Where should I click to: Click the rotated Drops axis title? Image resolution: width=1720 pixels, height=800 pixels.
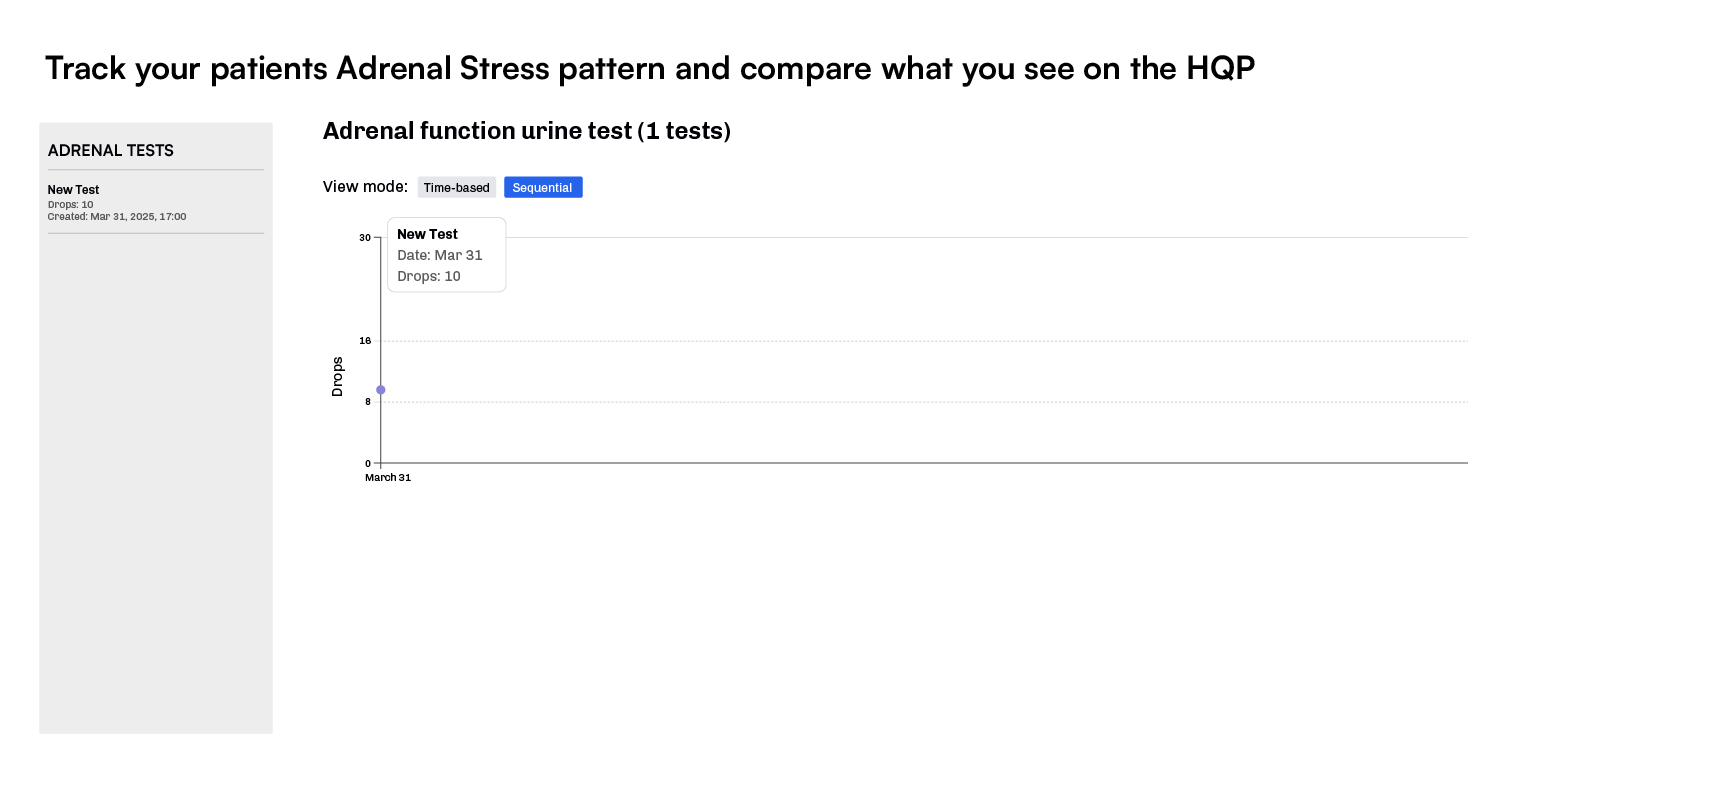(338, 377)
